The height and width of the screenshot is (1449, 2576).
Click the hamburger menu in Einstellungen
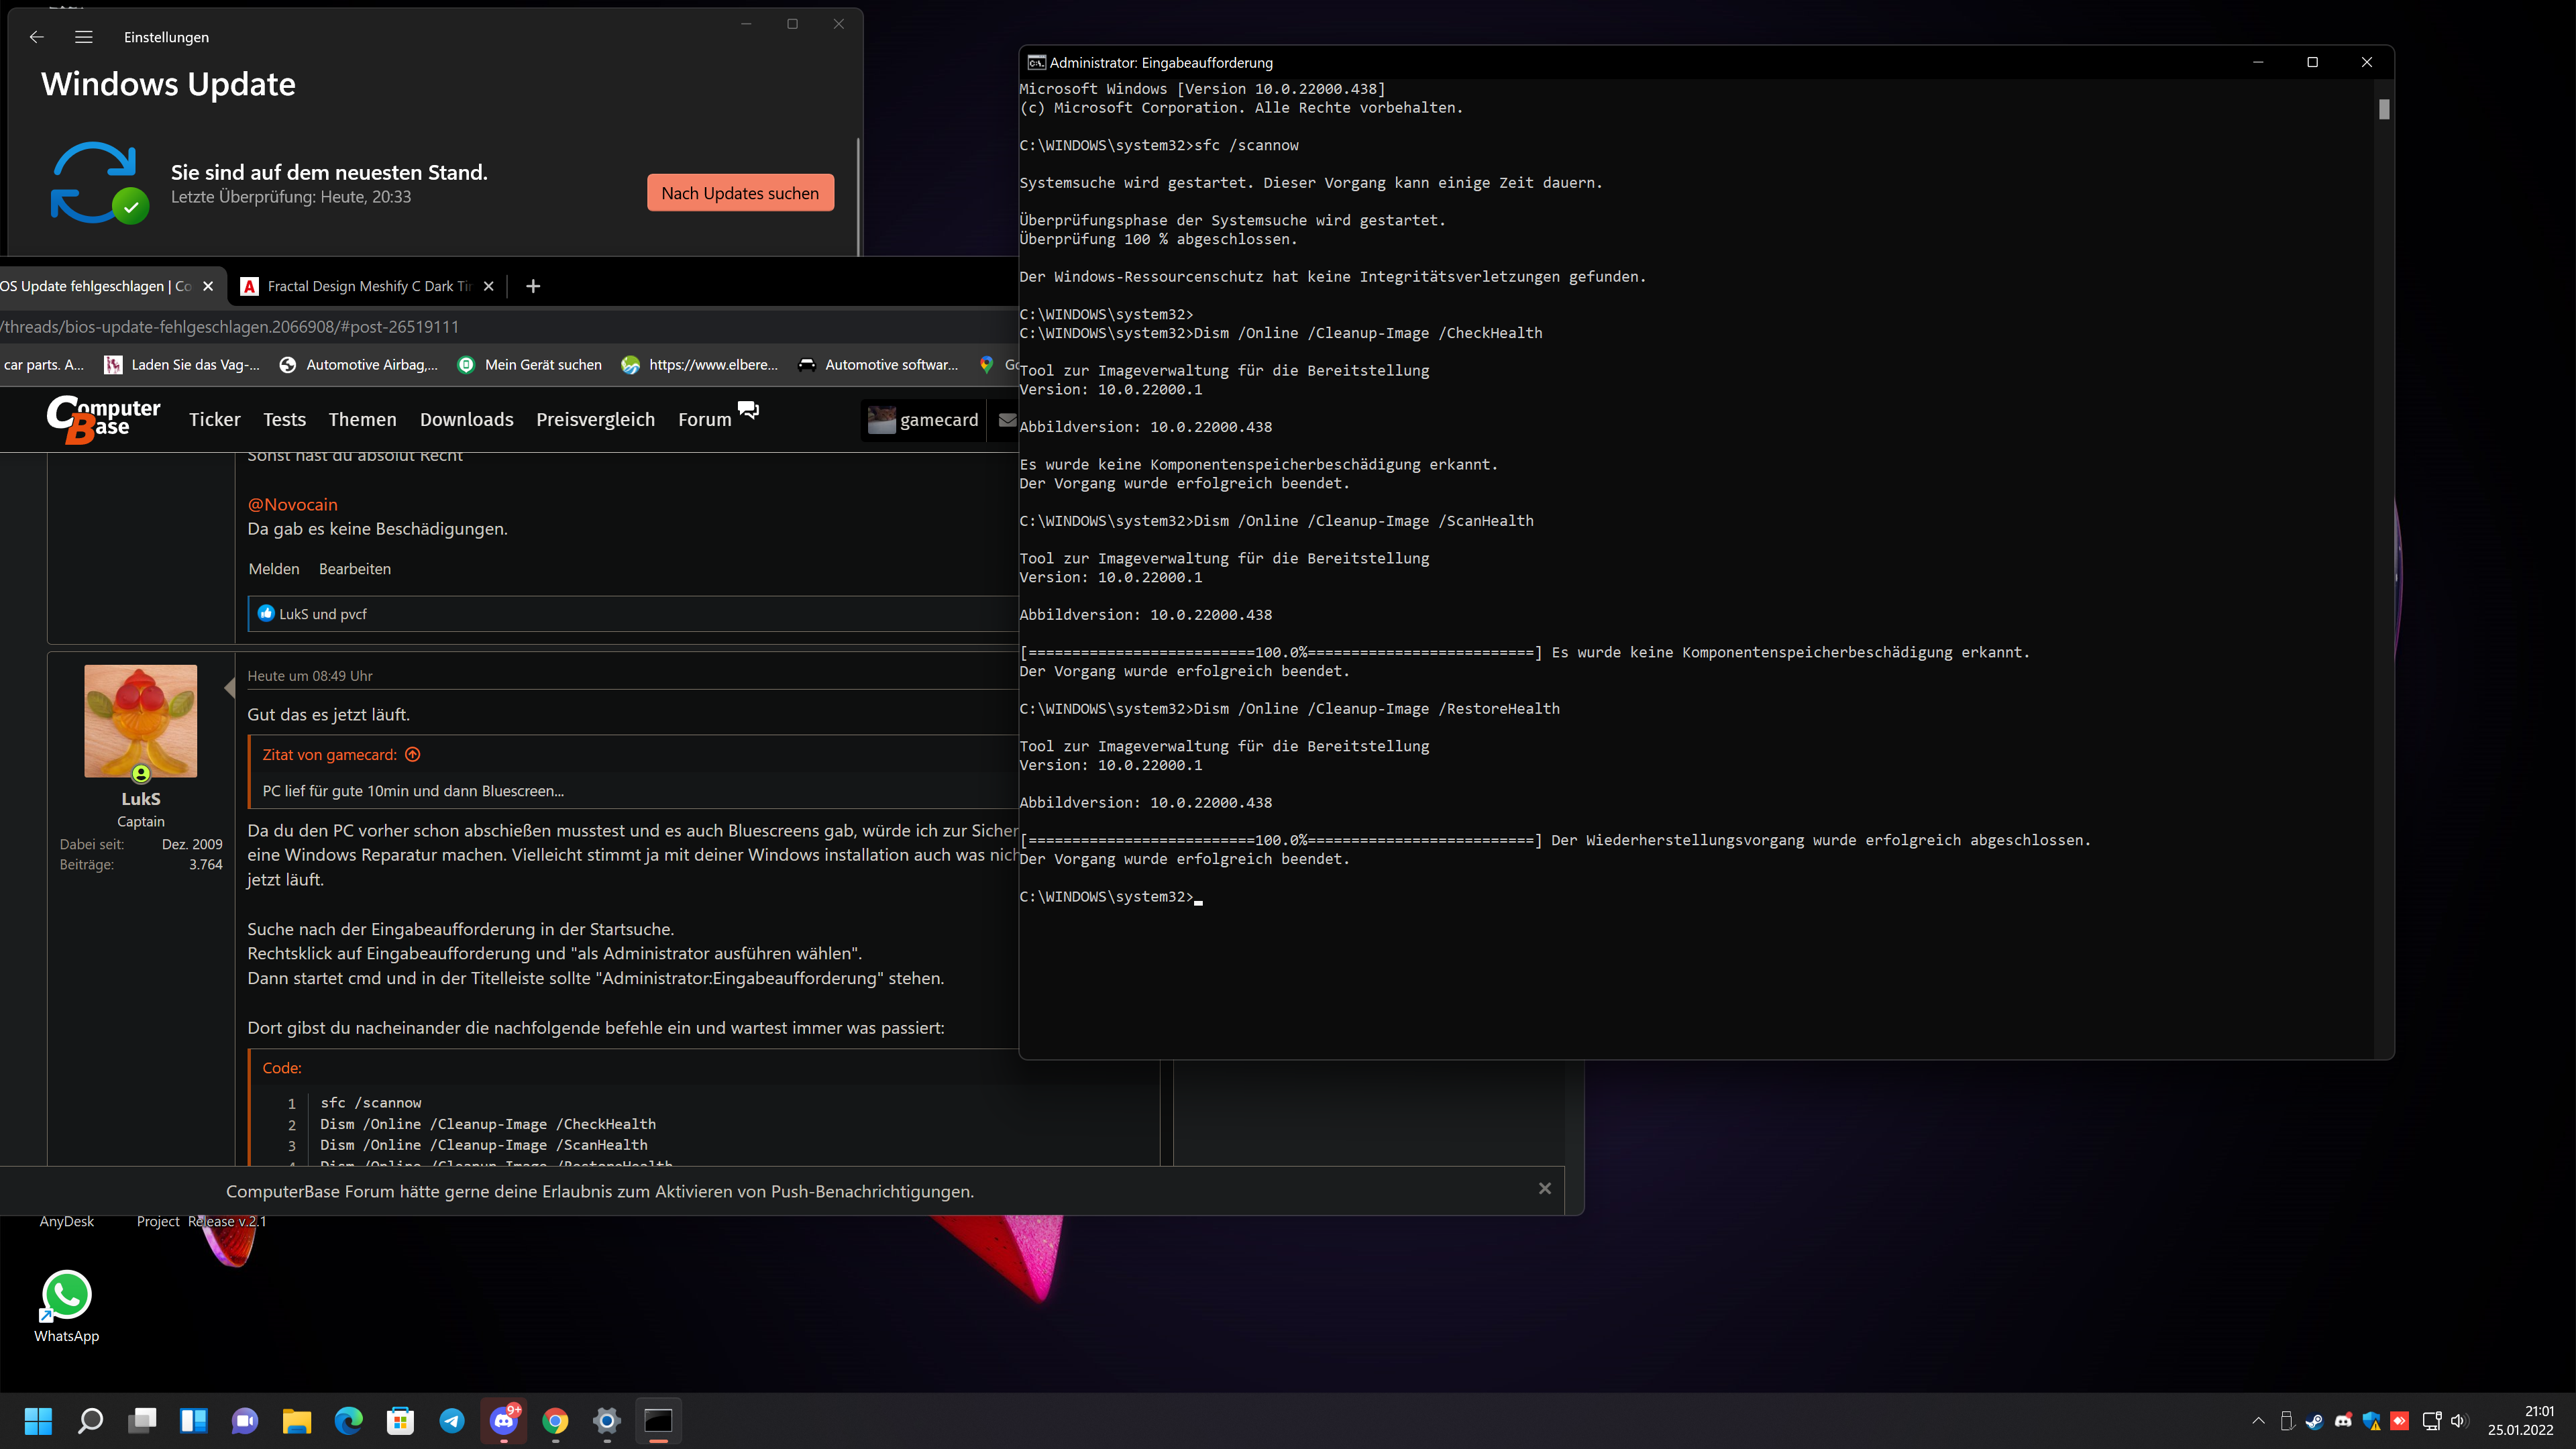click(84, 37)
